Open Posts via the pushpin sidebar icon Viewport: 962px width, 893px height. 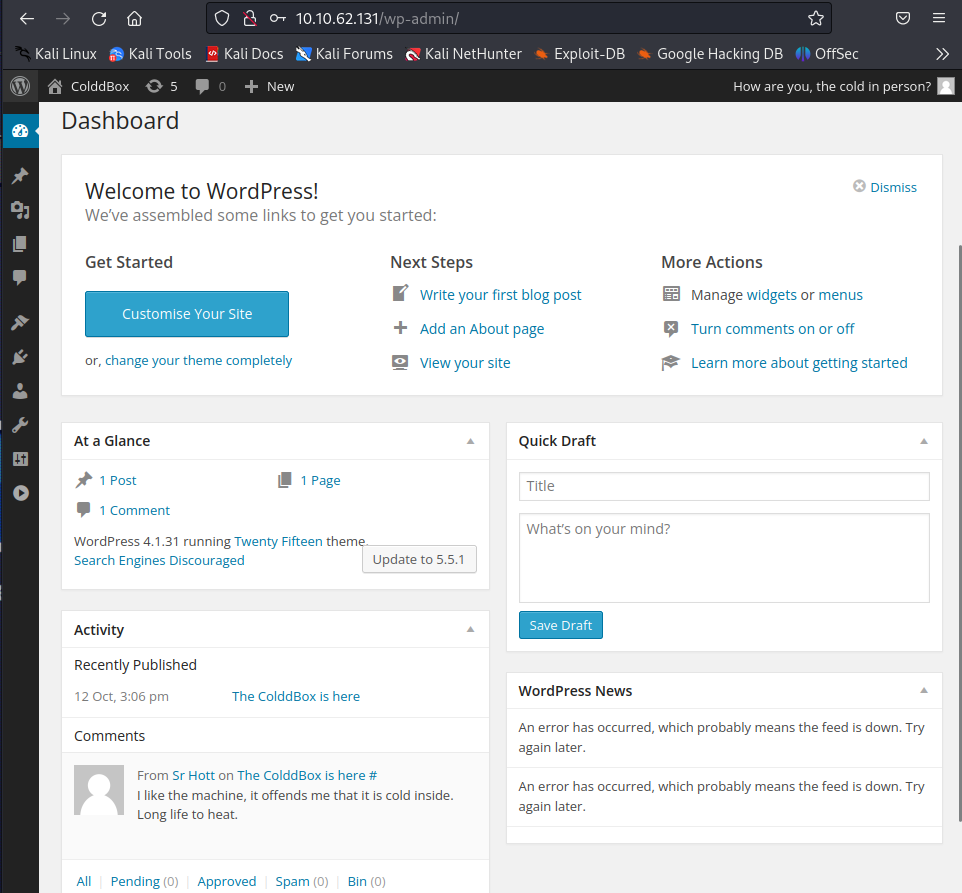pos(20,176)
